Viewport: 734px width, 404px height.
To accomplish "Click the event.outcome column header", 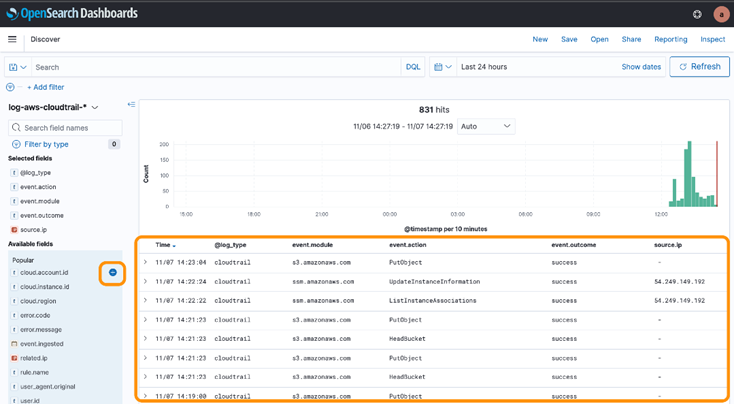I will [x=573, y=245].
